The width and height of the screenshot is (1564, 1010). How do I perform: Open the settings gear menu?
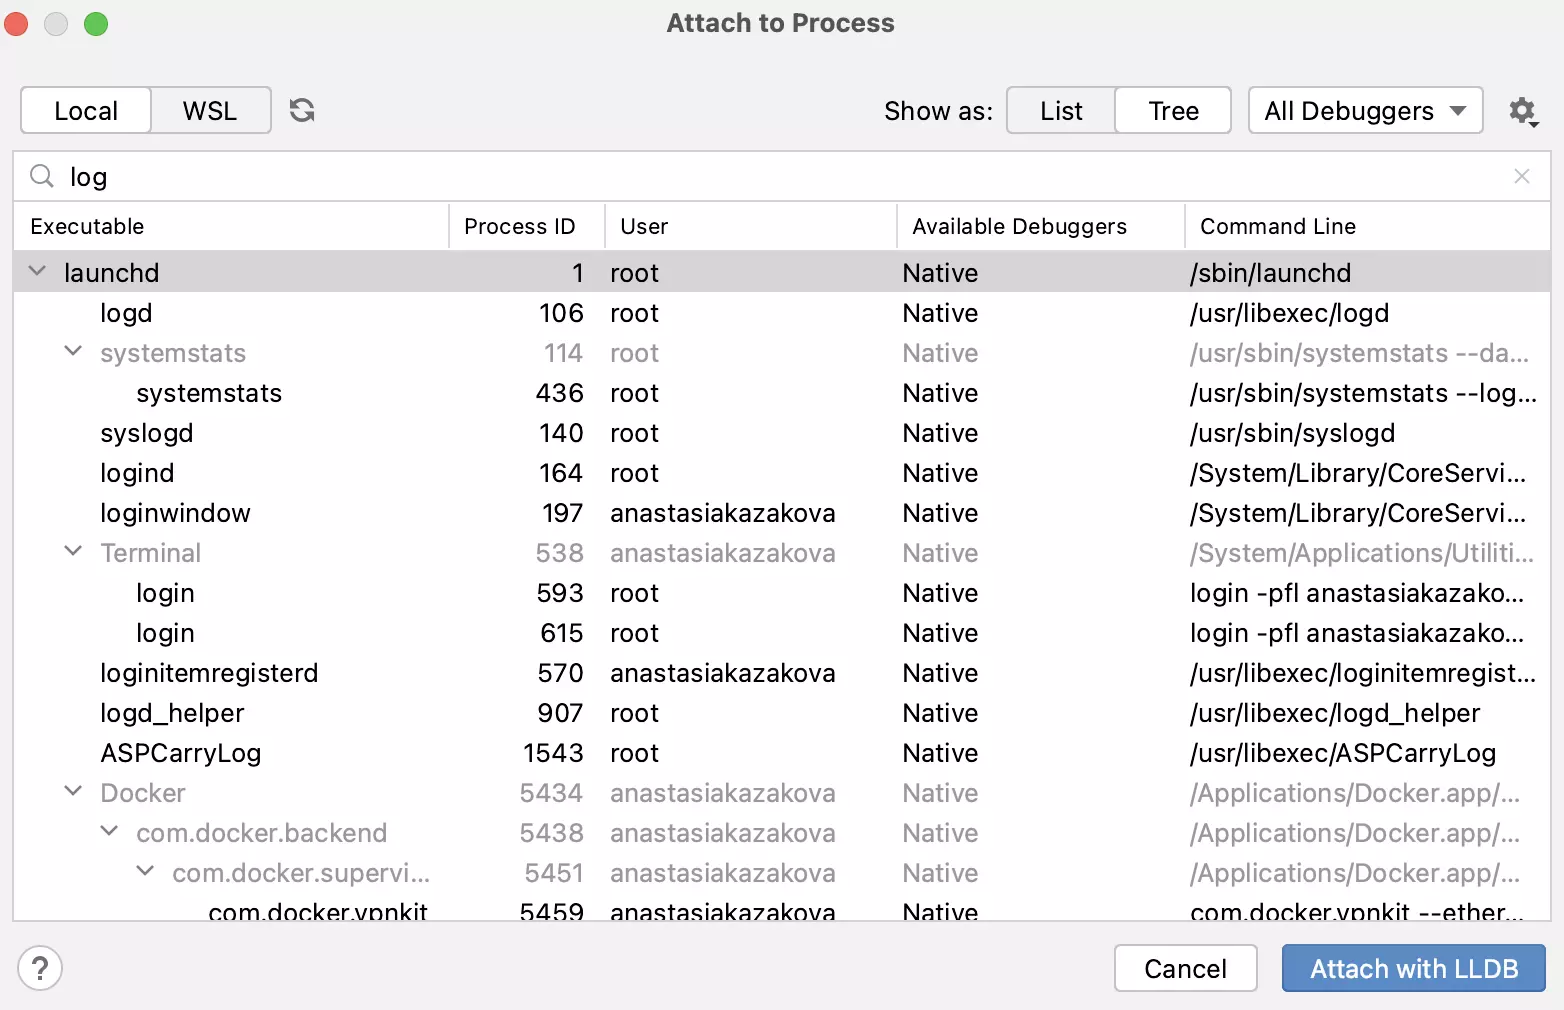click(x=1522, y=111)
